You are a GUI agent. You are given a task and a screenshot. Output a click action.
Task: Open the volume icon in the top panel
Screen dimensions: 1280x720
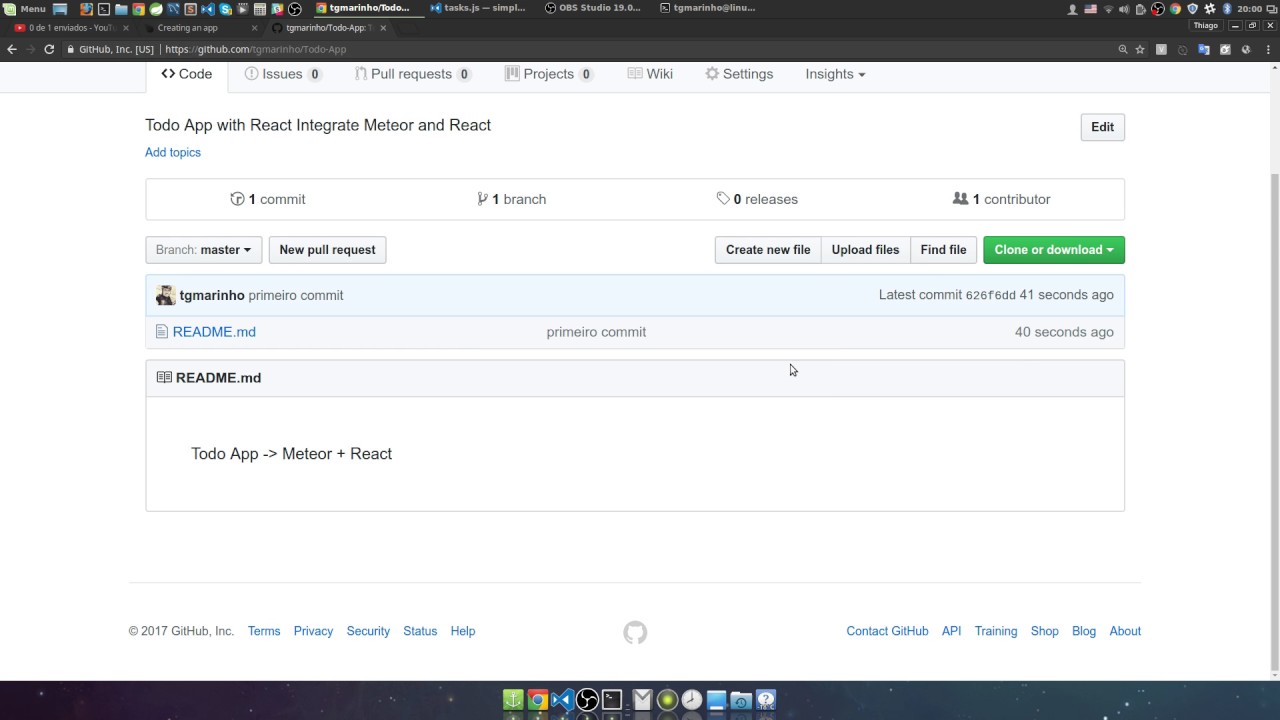coord(1124,9)
